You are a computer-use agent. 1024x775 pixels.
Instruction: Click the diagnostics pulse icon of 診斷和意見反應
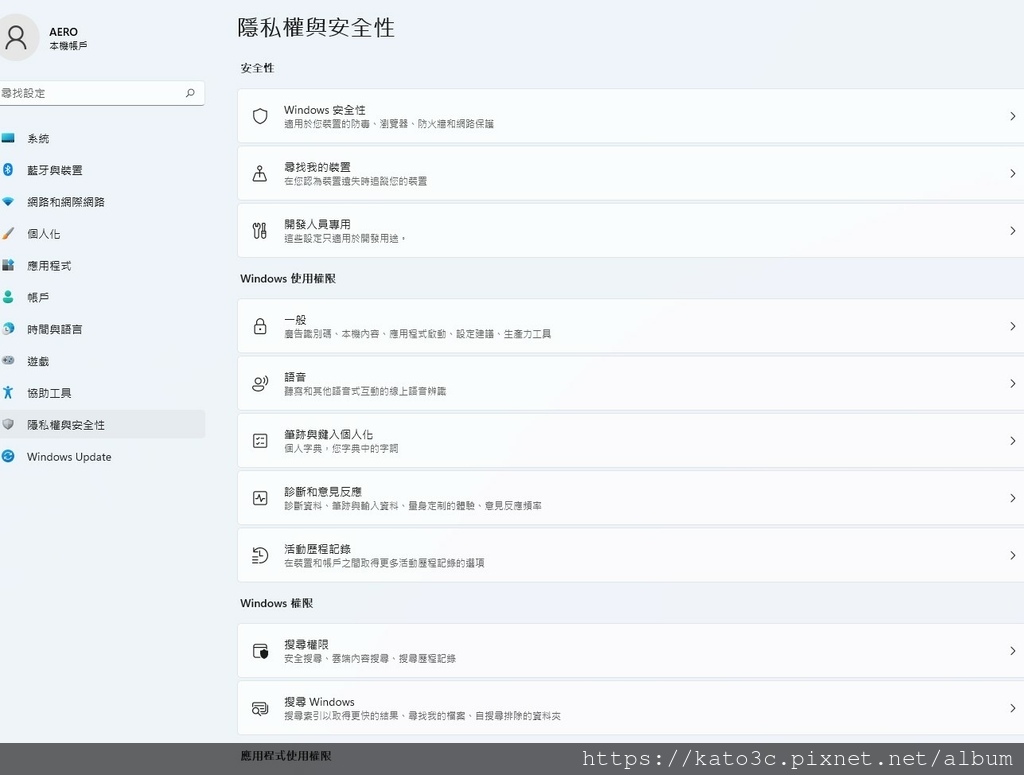pyautogui.click(x=260, y=498)
